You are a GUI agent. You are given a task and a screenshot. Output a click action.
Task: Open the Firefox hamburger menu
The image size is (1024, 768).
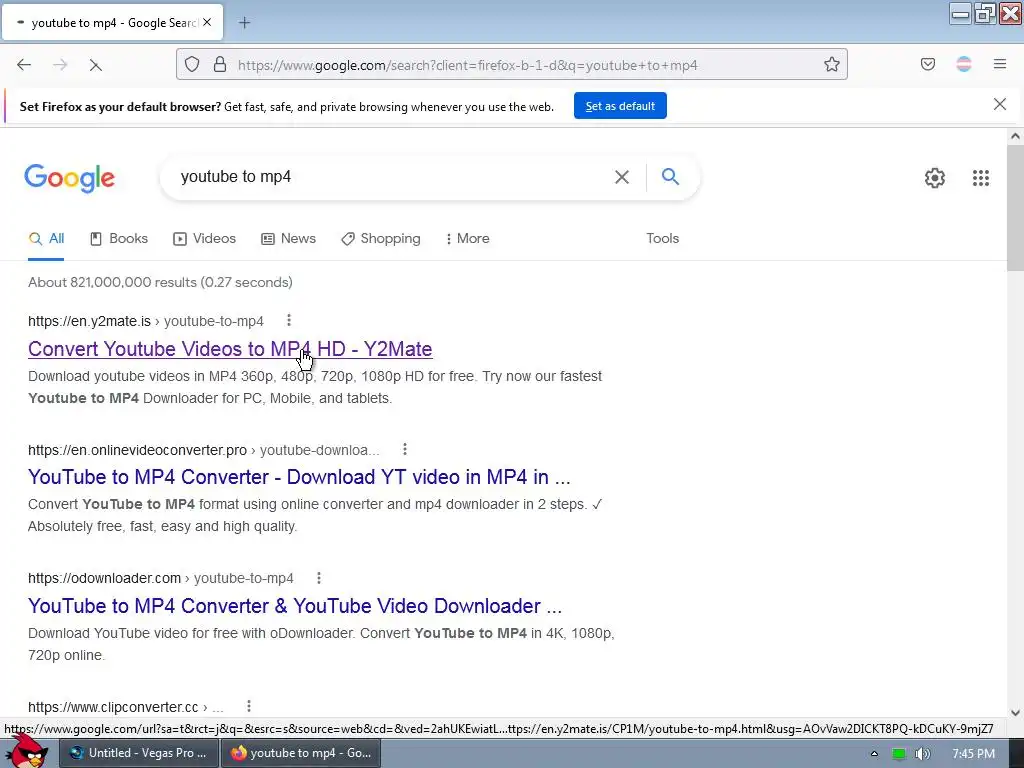click(999, 64)
